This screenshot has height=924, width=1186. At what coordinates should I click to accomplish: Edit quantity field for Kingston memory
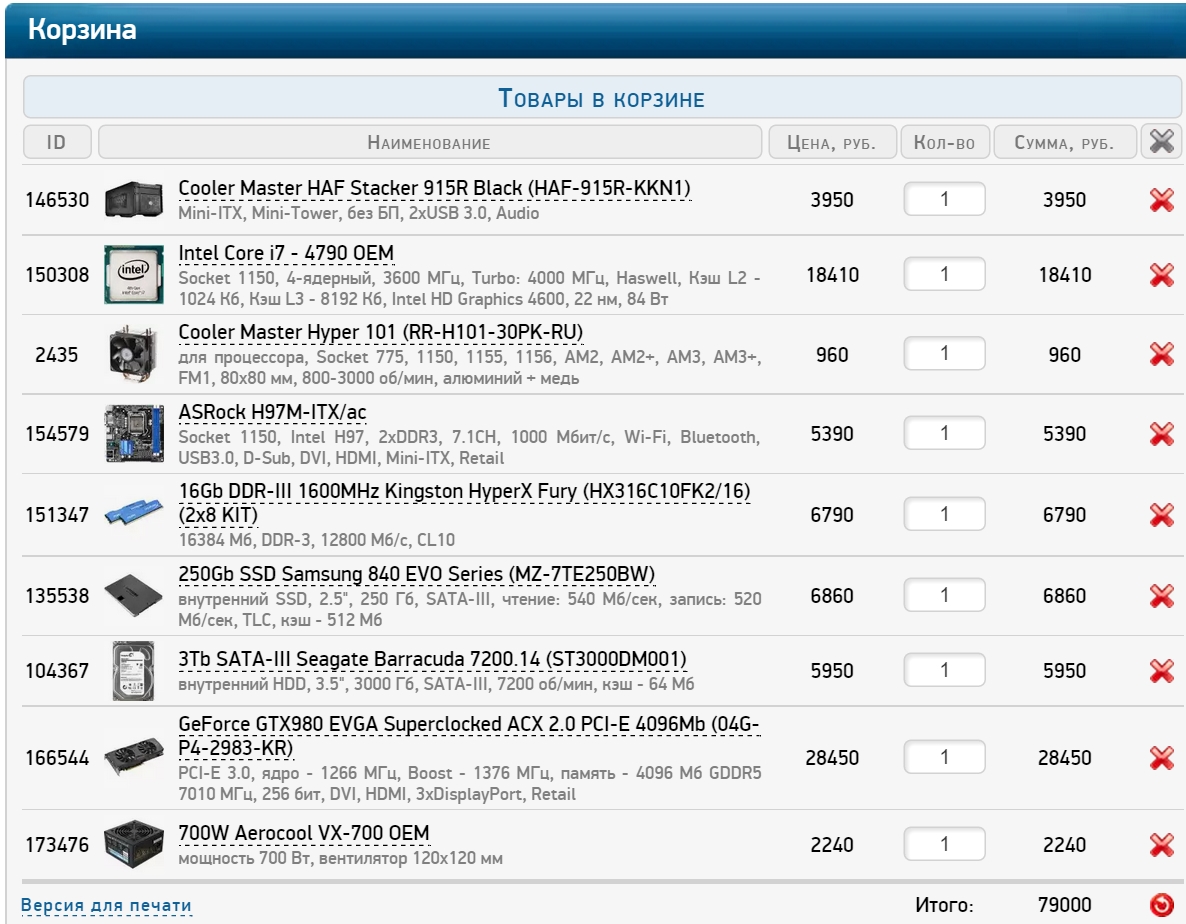point(944,514)
